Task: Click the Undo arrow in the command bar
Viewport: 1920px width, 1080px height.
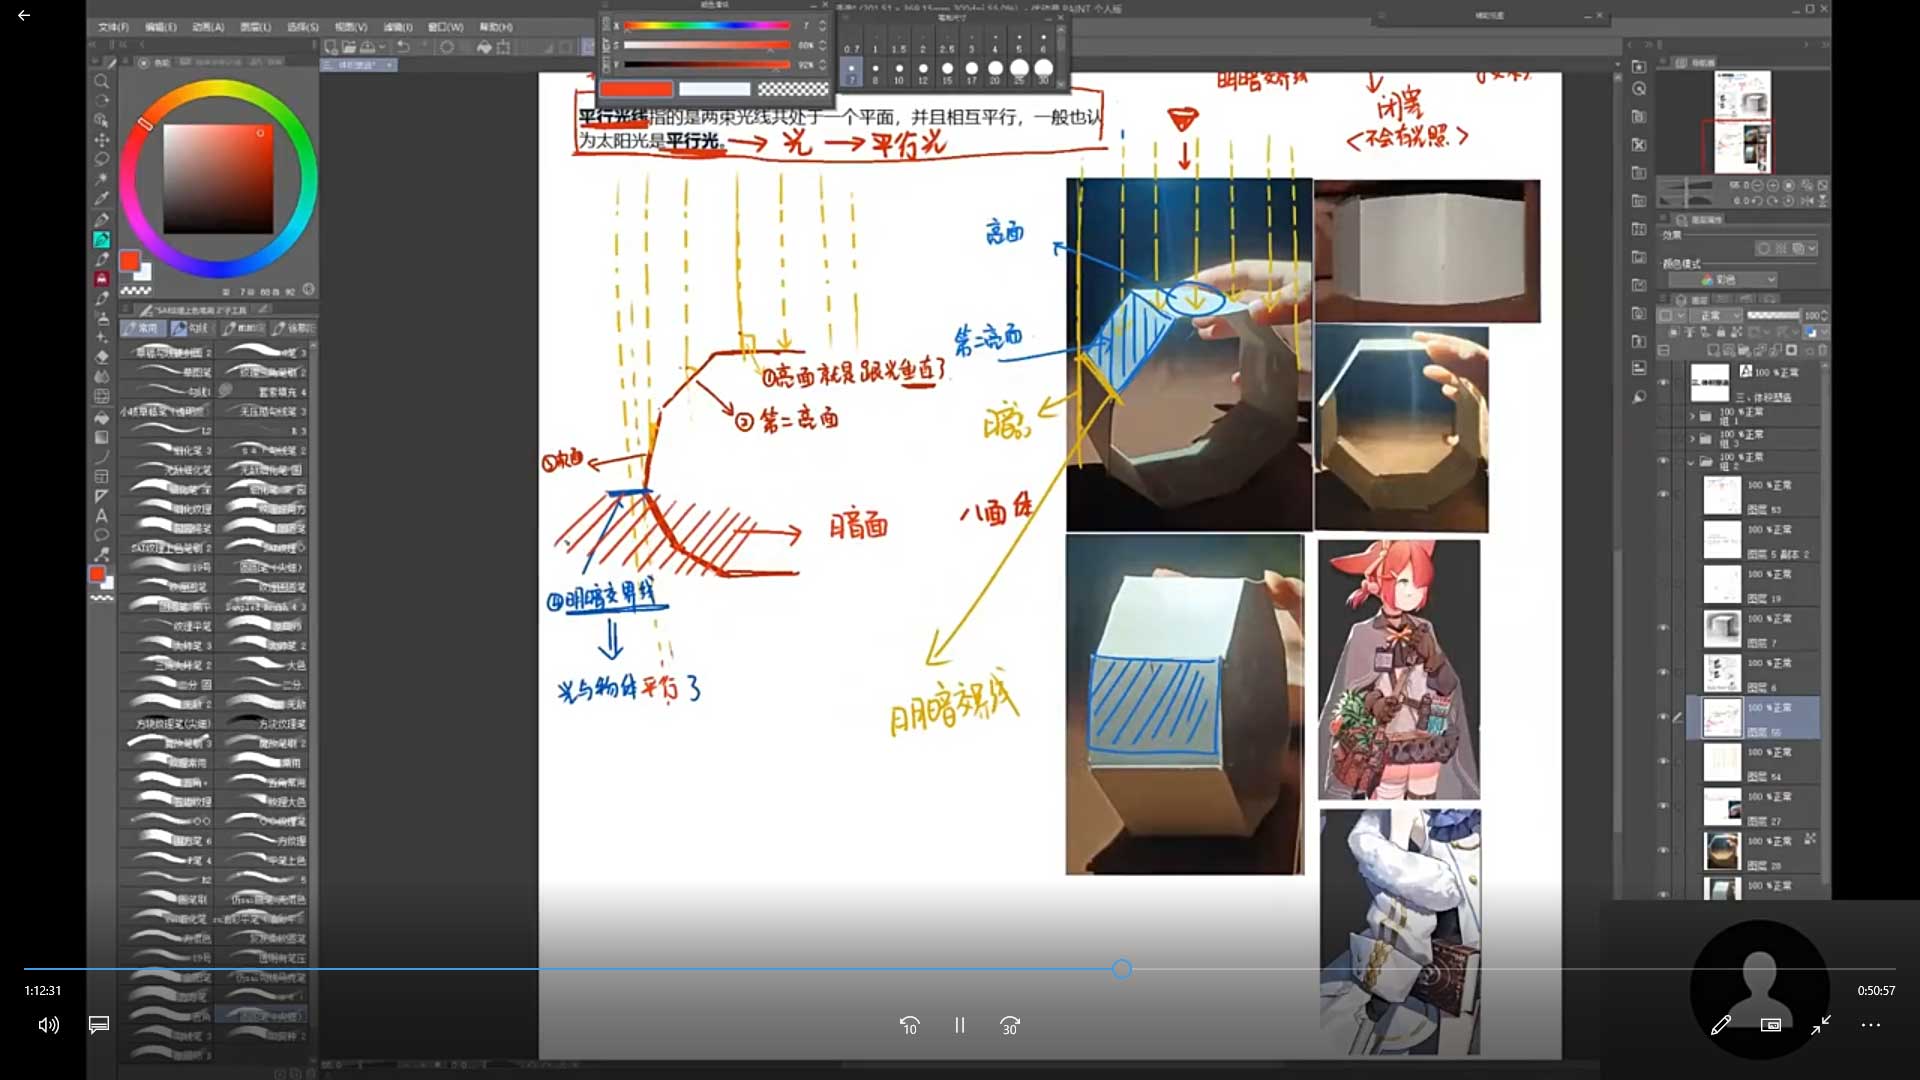Action: click(403, 47)
